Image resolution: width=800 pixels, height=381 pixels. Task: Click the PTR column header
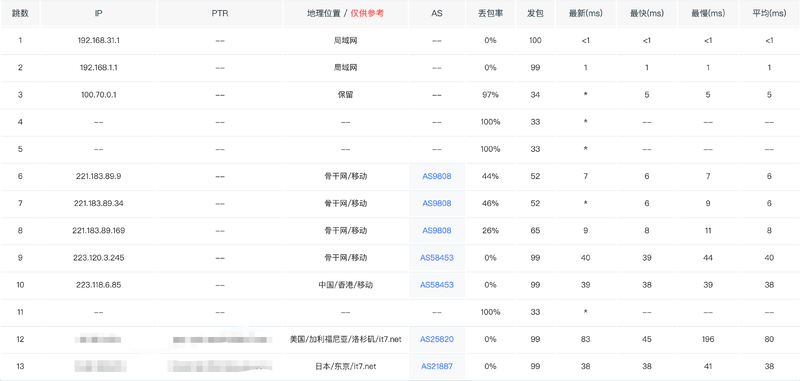219,14
